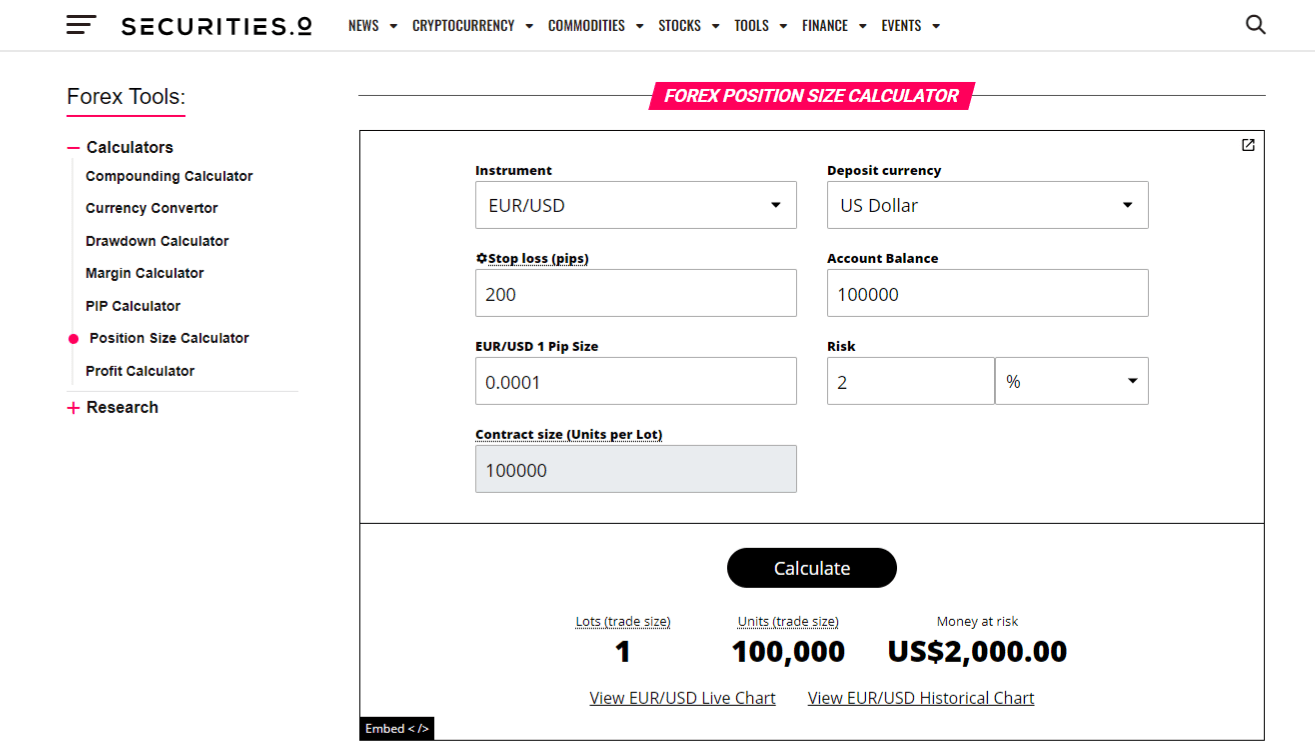The image size is (1315, 751).
Task: Open the hamburger navigation menu
Action: (x=79, y=24)
